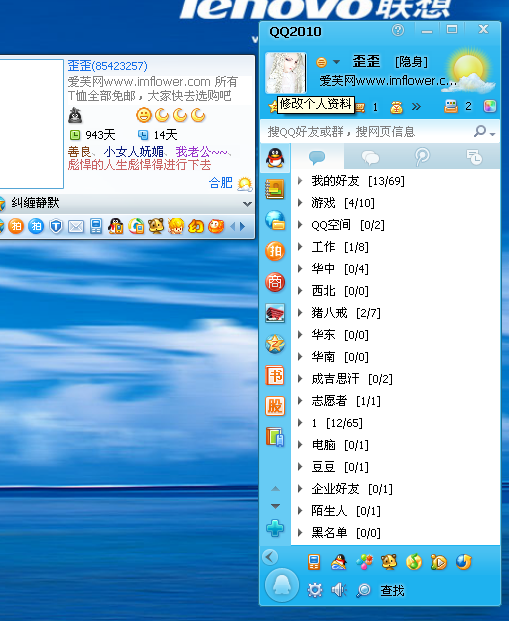The width and height of the screenshot is (509, 621).
Task: Expand the 纠缠静默 chevron in contact card
Action: [x=248, y=204]
